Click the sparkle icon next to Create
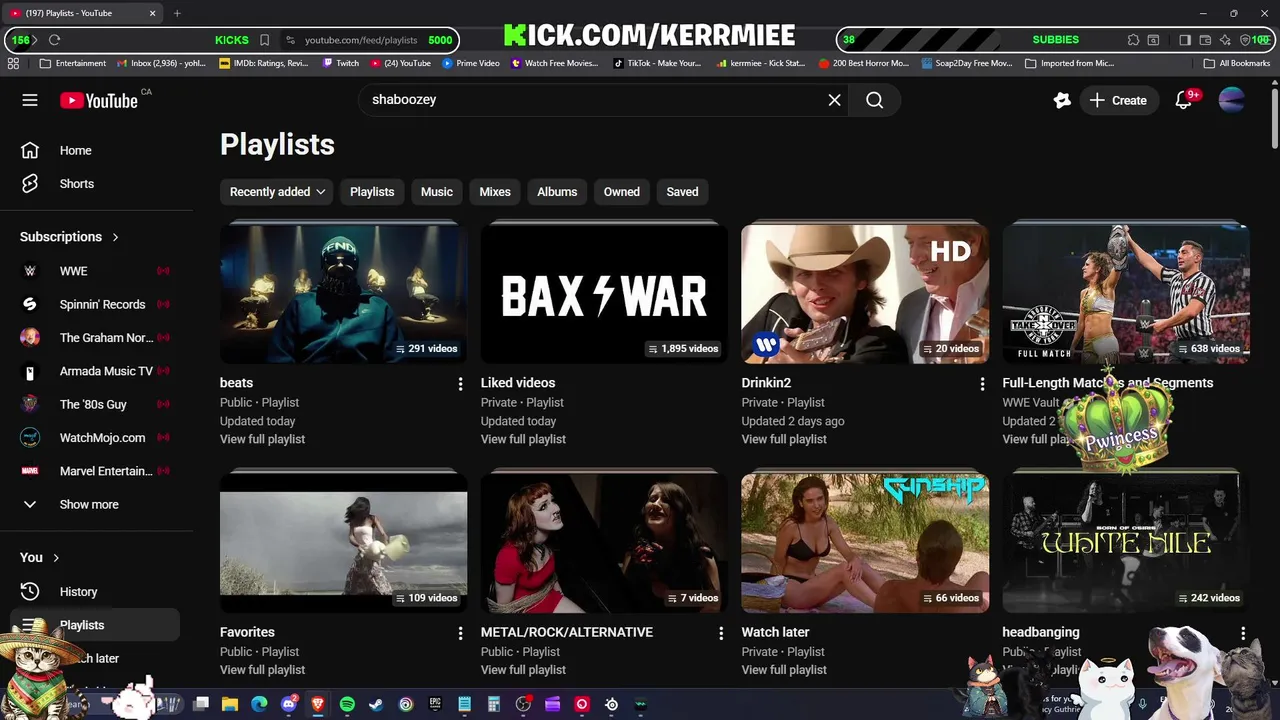The height and width of the screenshot is (720, 1280). tap(1062, 100)
